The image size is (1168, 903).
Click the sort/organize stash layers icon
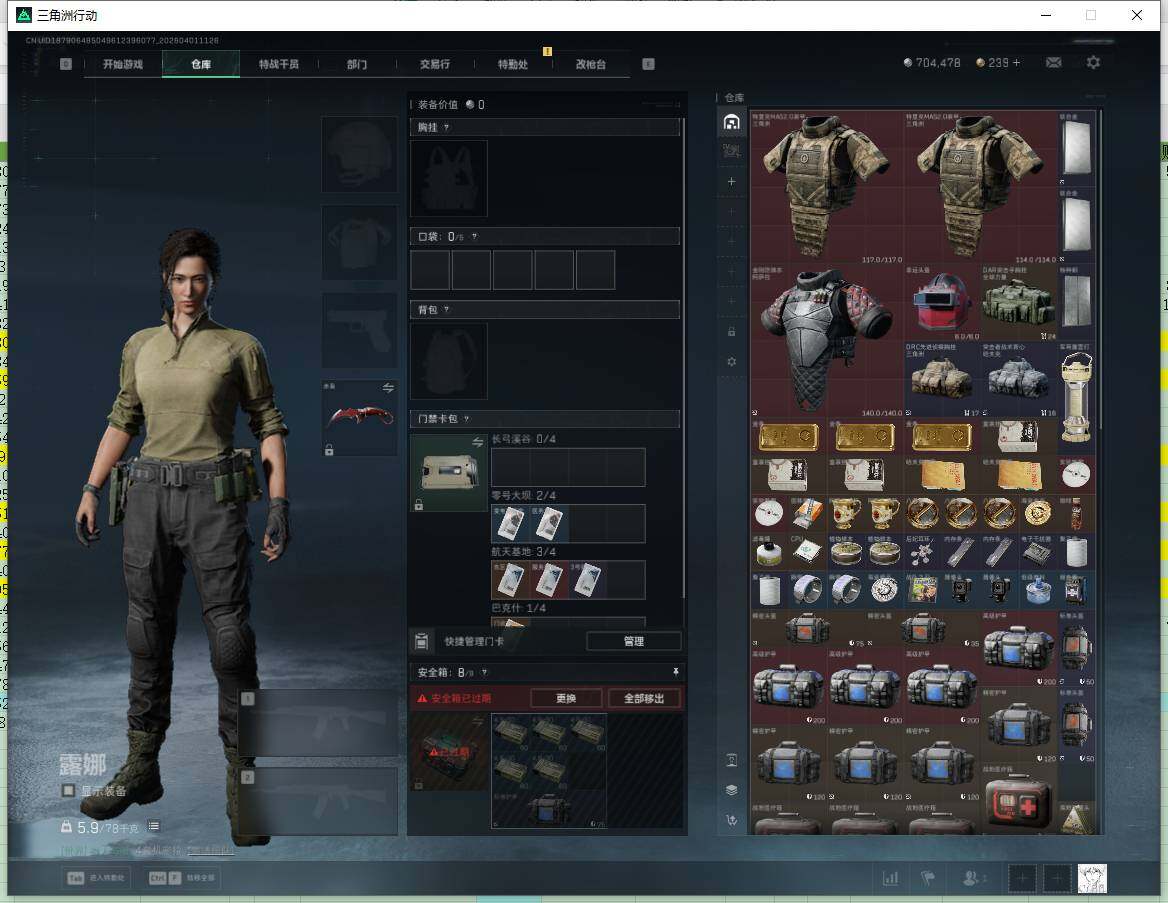[x=731, y=790]
